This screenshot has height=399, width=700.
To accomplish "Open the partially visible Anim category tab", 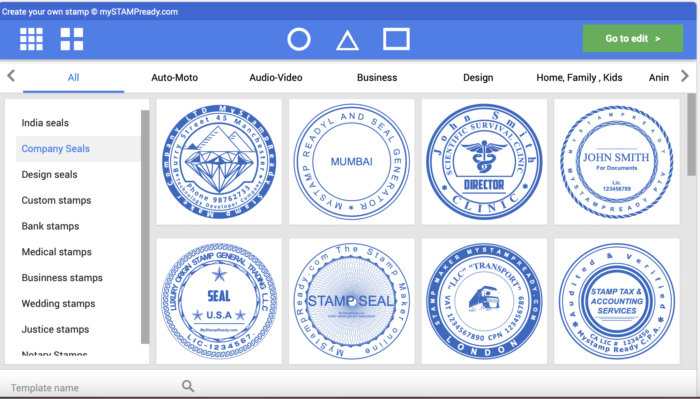I will point(658,78).
